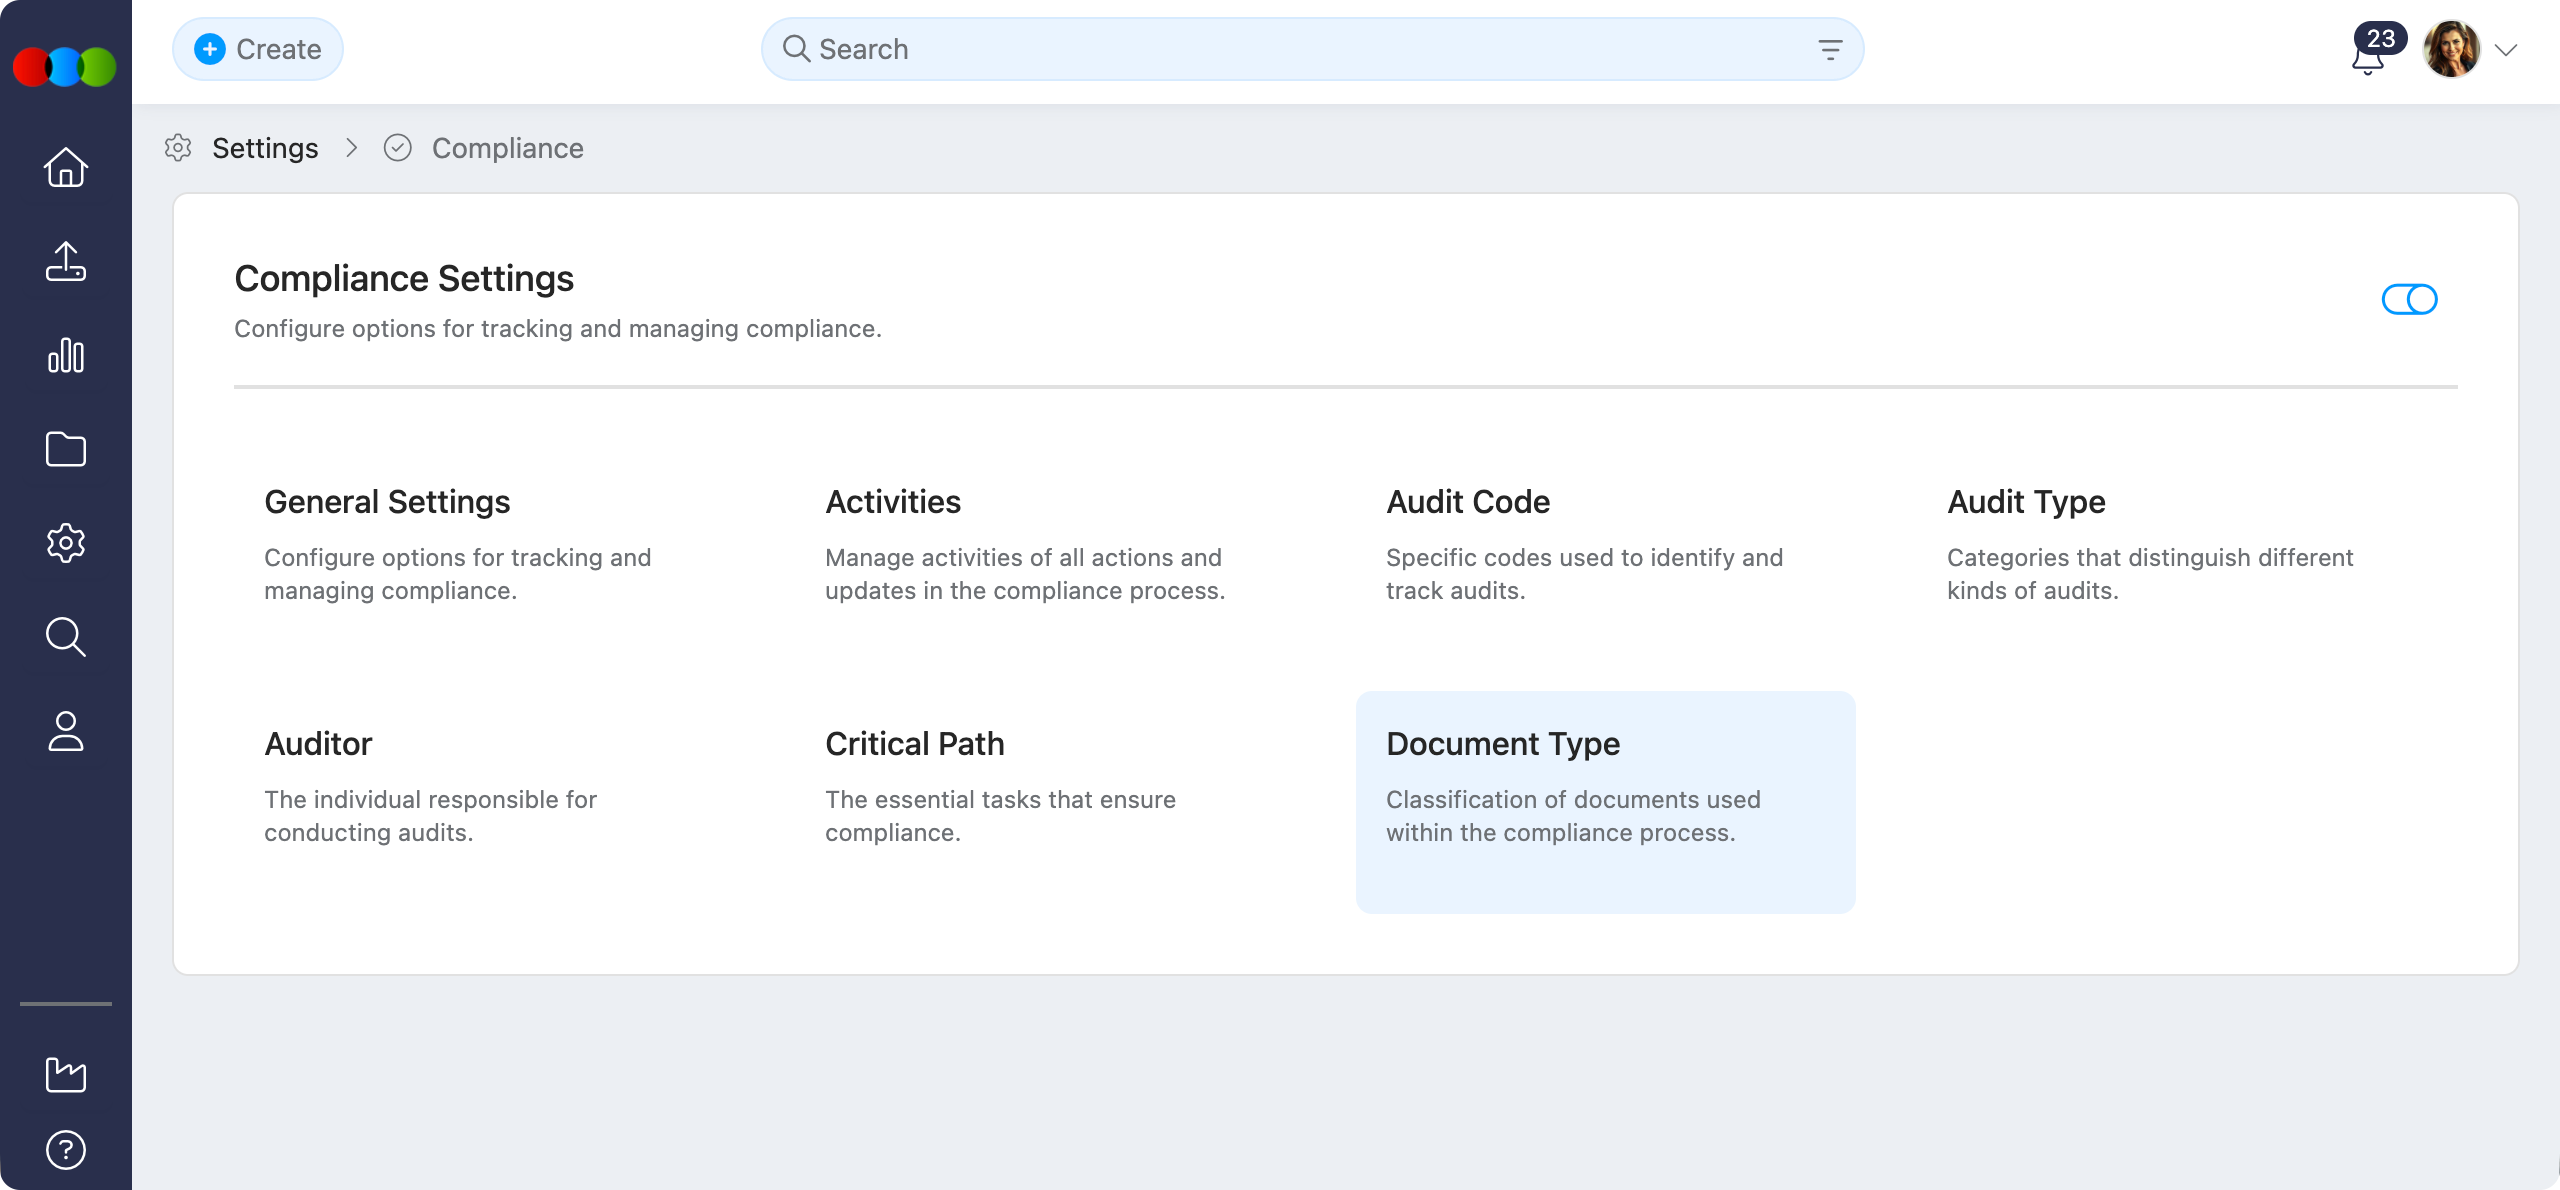This screenshot has width=2560, height=1190.
Task: Open the Document Type settings card
Action: (x=1604, y=800)
